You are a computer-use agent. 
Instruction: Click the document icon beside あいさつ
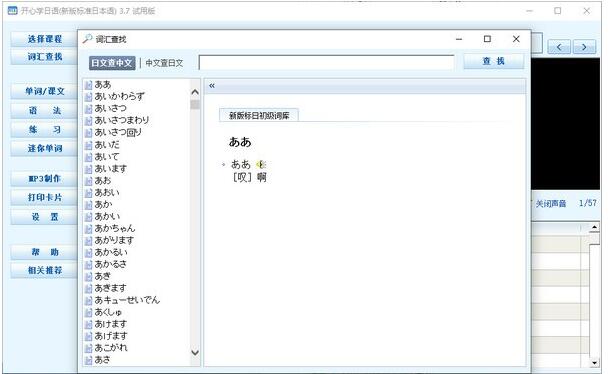(89, 109)
